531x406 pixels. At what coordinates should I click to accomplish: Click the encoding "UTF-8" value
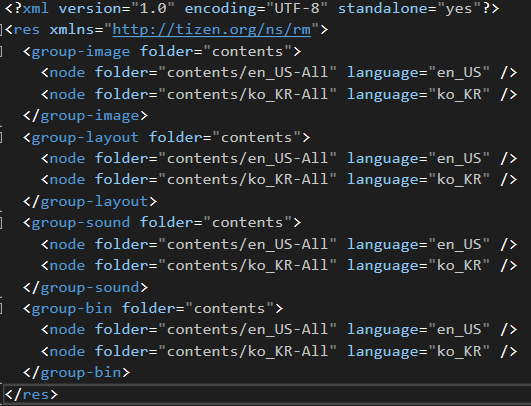tap(297, 8)
